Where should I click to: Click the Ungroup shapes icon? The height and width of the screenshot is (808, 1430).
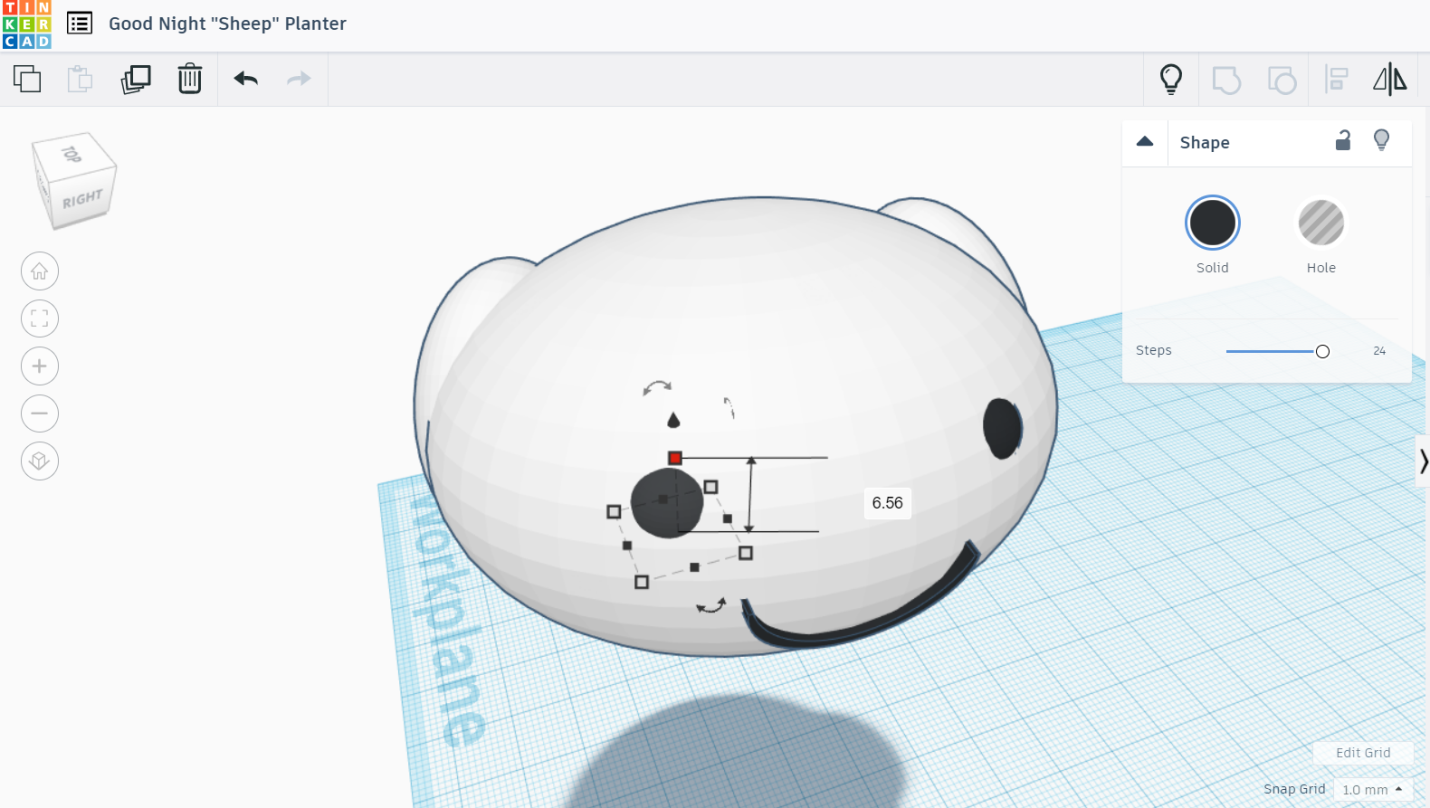(1281, 79)
